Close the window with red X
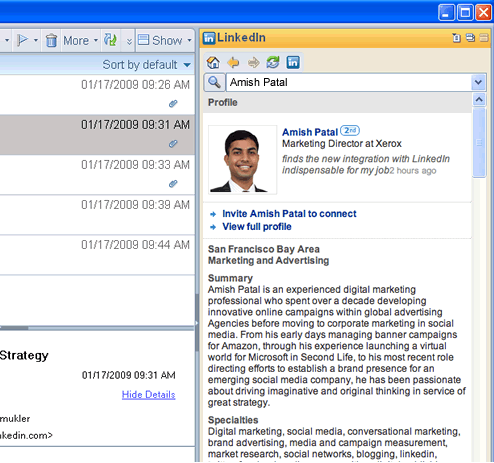Viewport: 494px width, 463px height. pos(483,13)
